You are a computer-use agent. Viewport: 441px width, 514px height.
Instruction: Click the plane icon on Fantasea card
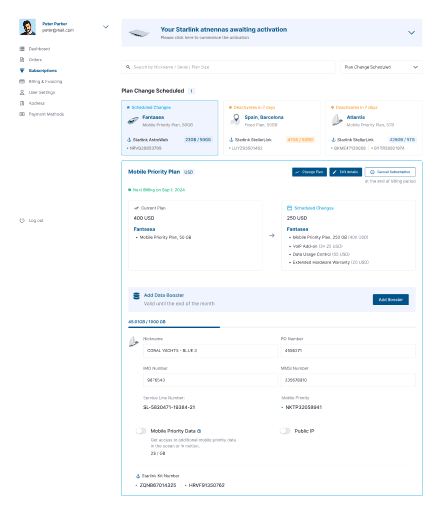click(133, 121)
